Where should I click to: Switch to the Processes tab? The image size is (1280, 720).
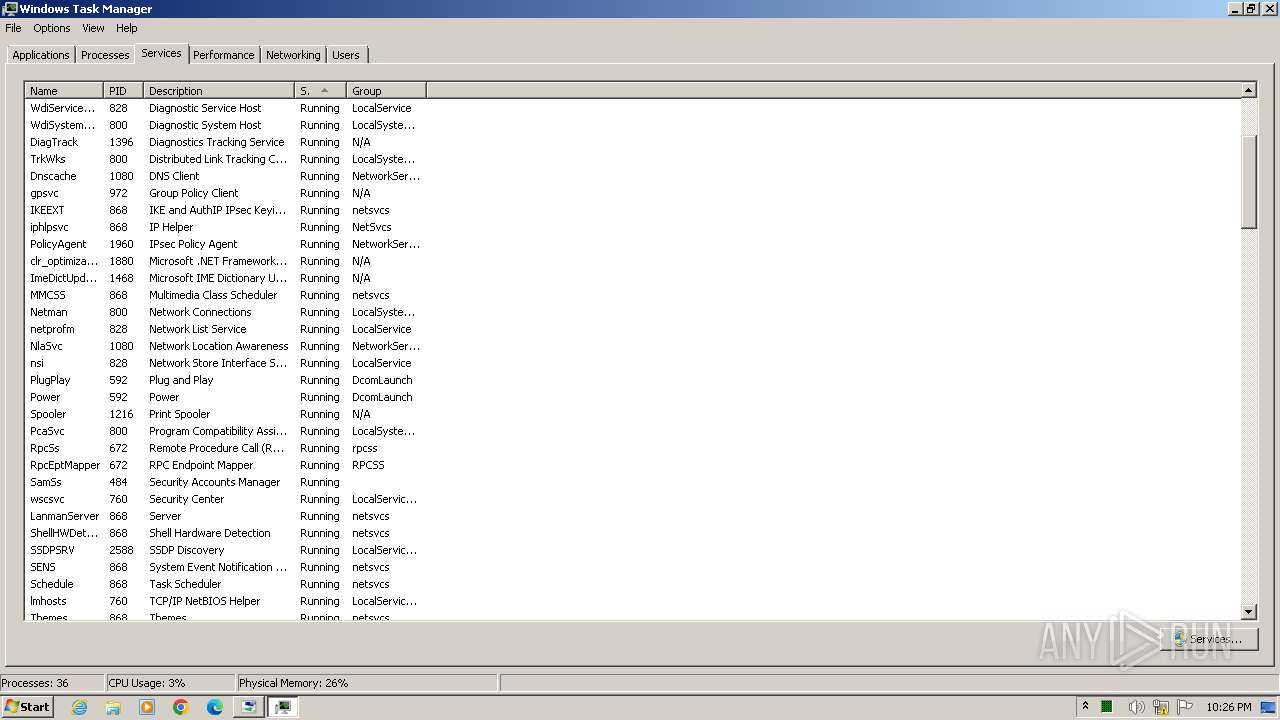click(105, 55)
